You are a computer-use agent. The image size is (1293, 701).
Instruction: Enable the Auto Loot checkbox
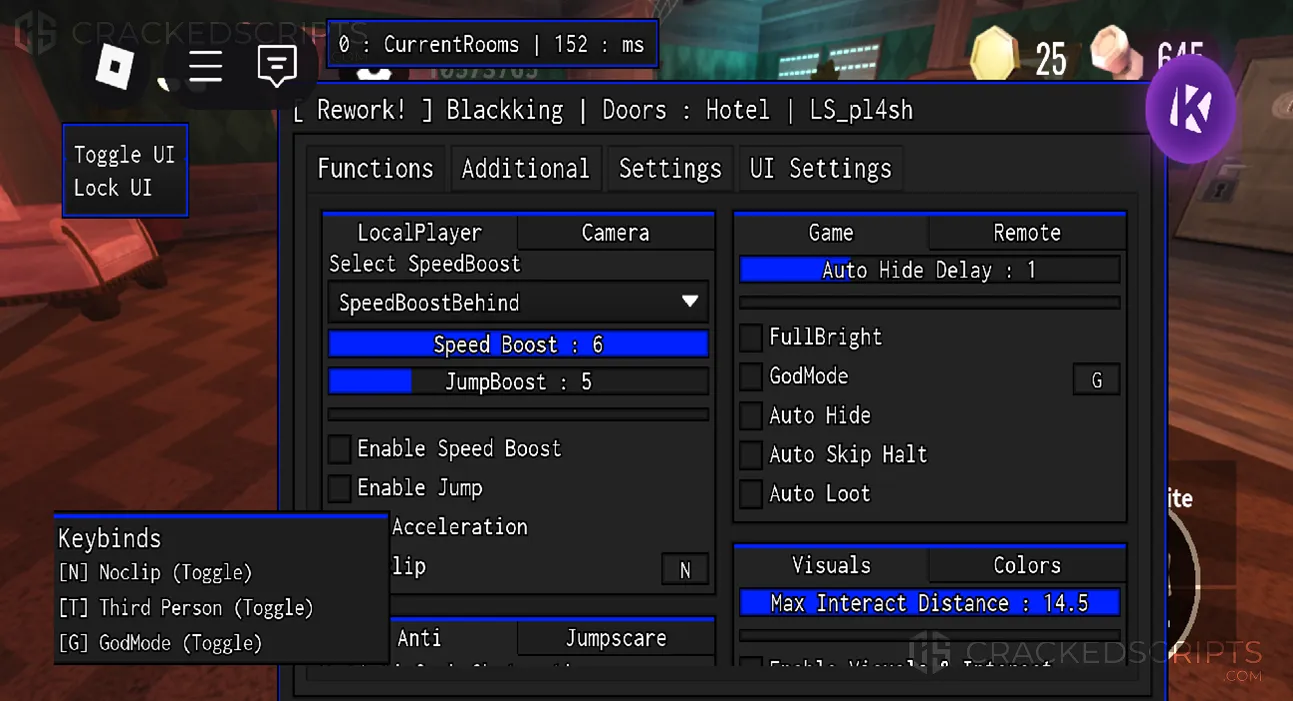[x=751, y=494]
